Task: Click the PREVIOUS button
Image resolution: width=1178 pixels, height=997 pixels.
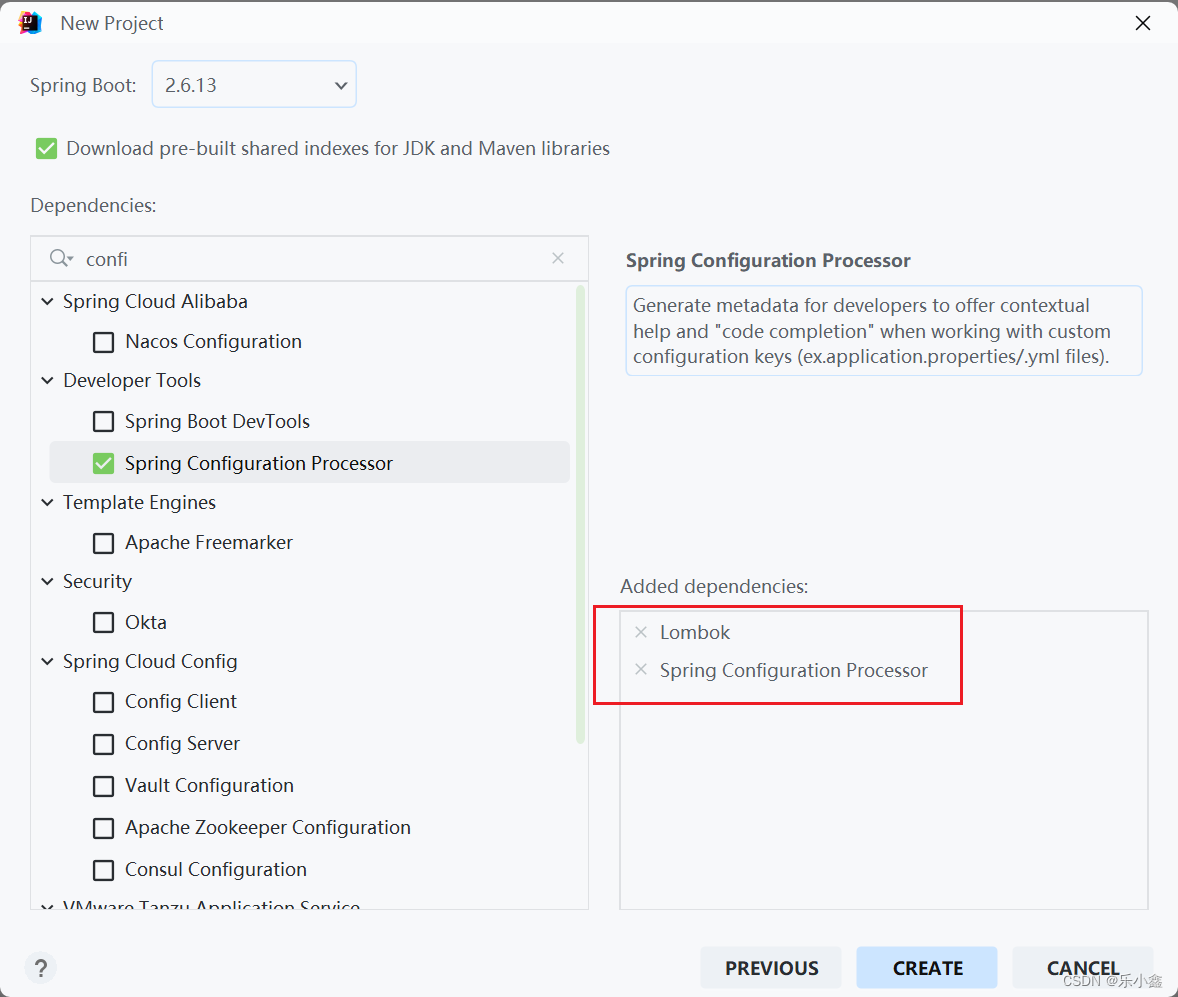Action: pyautogui.click(x=772, y=968)
